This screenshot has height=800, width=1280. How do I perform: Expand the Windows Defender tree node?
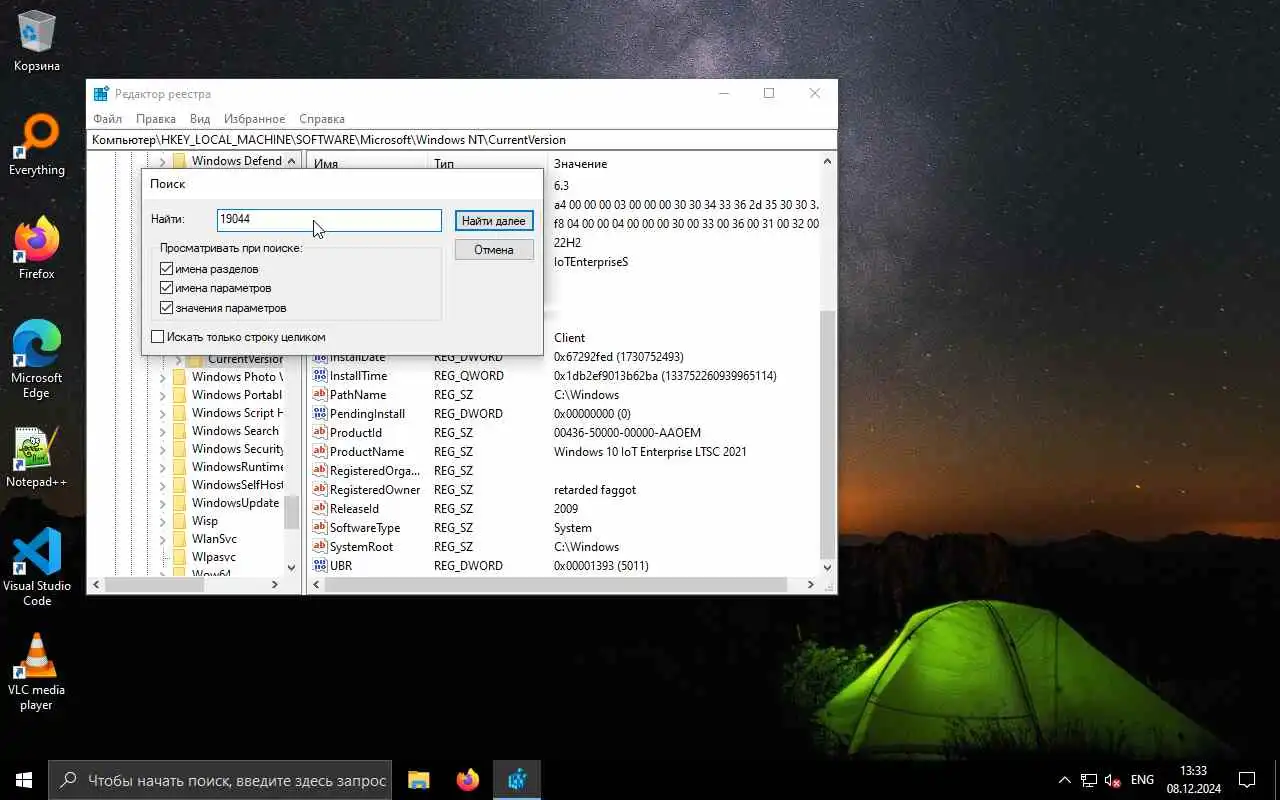coord(162,161)
